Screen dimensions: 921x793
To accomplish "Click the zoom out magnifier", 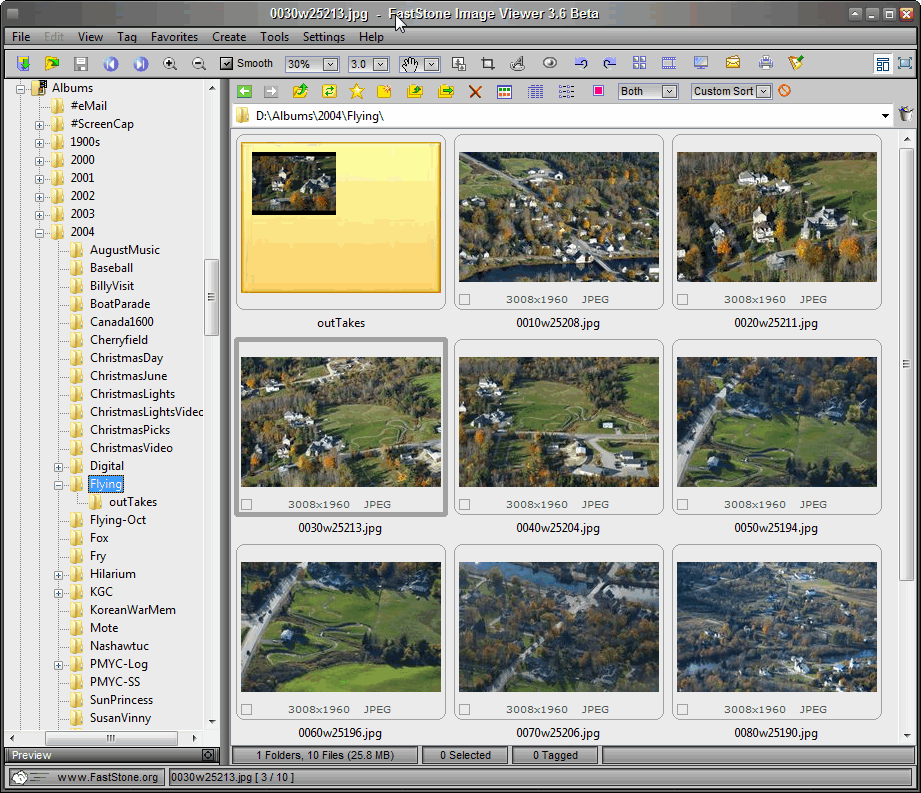I will click(199, 63).
